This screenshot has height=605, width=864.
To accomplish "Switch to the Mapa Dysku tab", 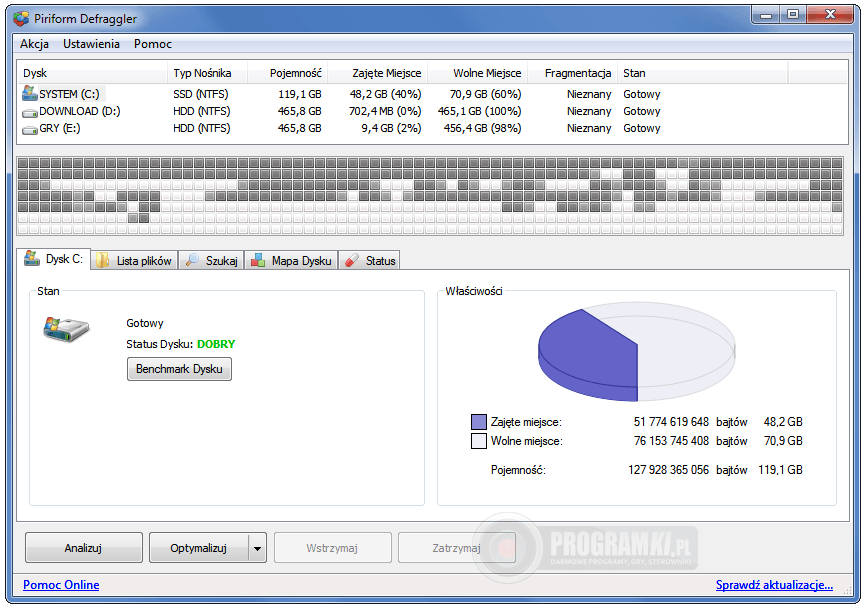I will pyautogui.click(x=291, y=261).
